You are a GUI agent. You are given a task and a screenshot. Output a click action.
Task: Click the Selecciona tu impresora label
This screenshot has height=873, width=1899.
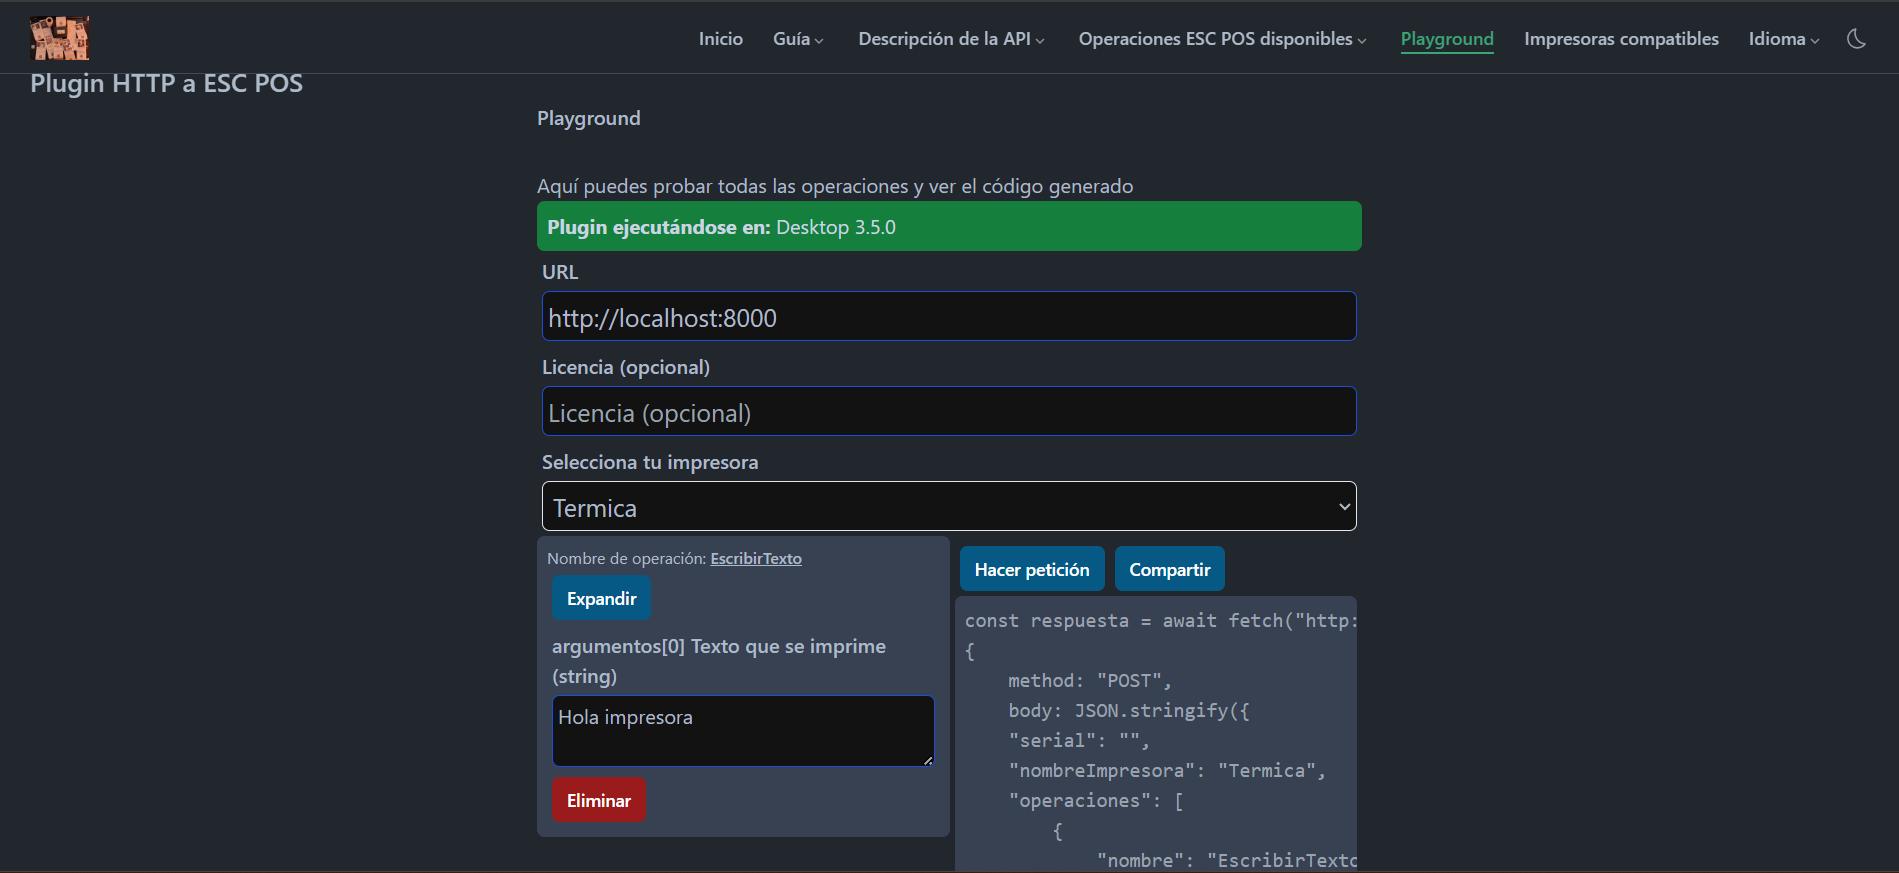click(650, 462)
